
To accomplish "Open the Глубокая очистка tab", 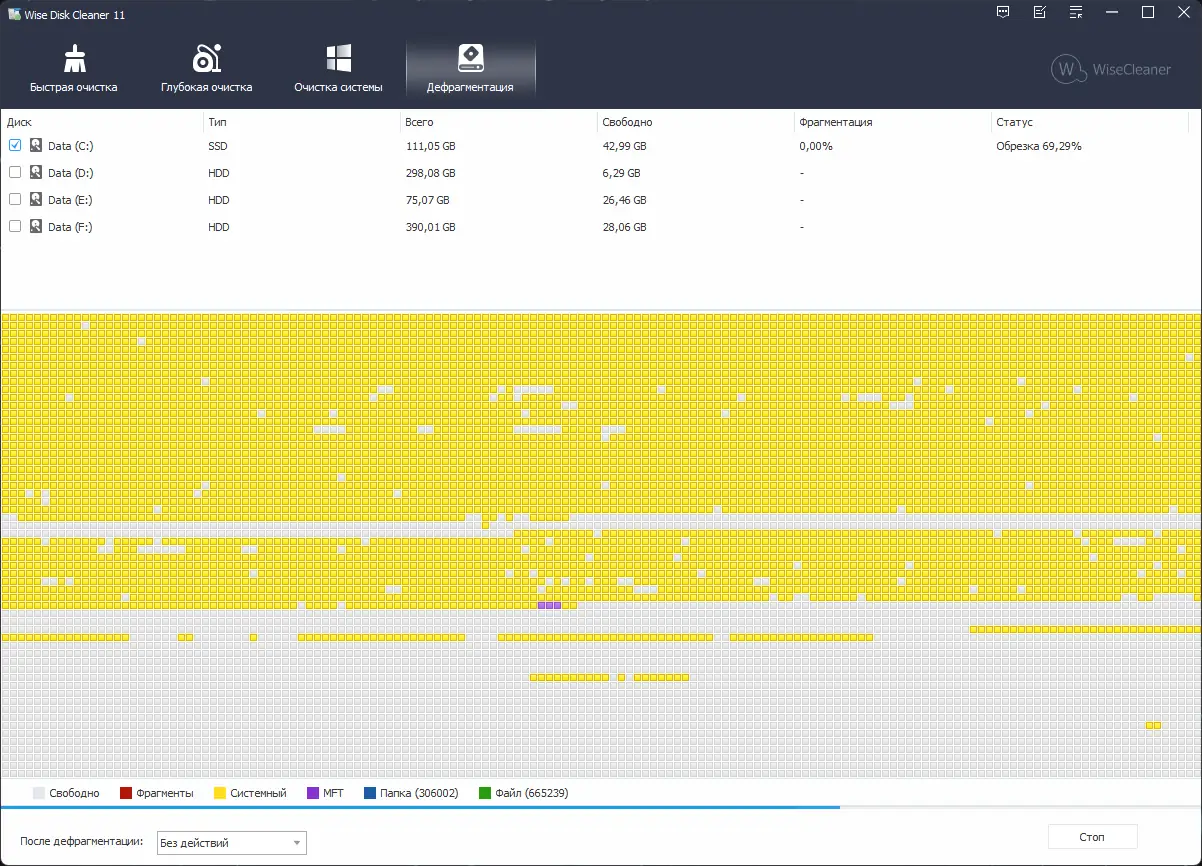I will [206, 69].
